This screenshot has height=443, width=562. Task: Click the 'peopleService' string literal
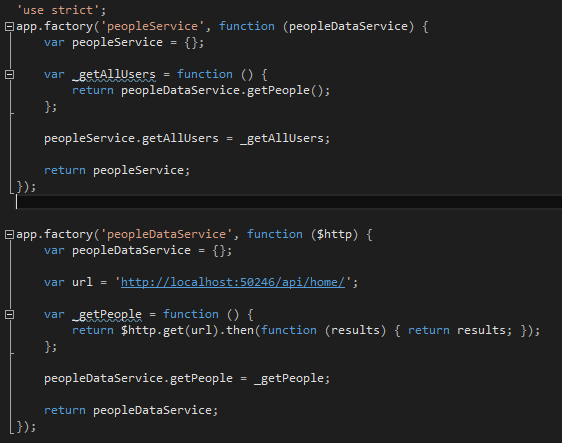(x=152, y=26)
